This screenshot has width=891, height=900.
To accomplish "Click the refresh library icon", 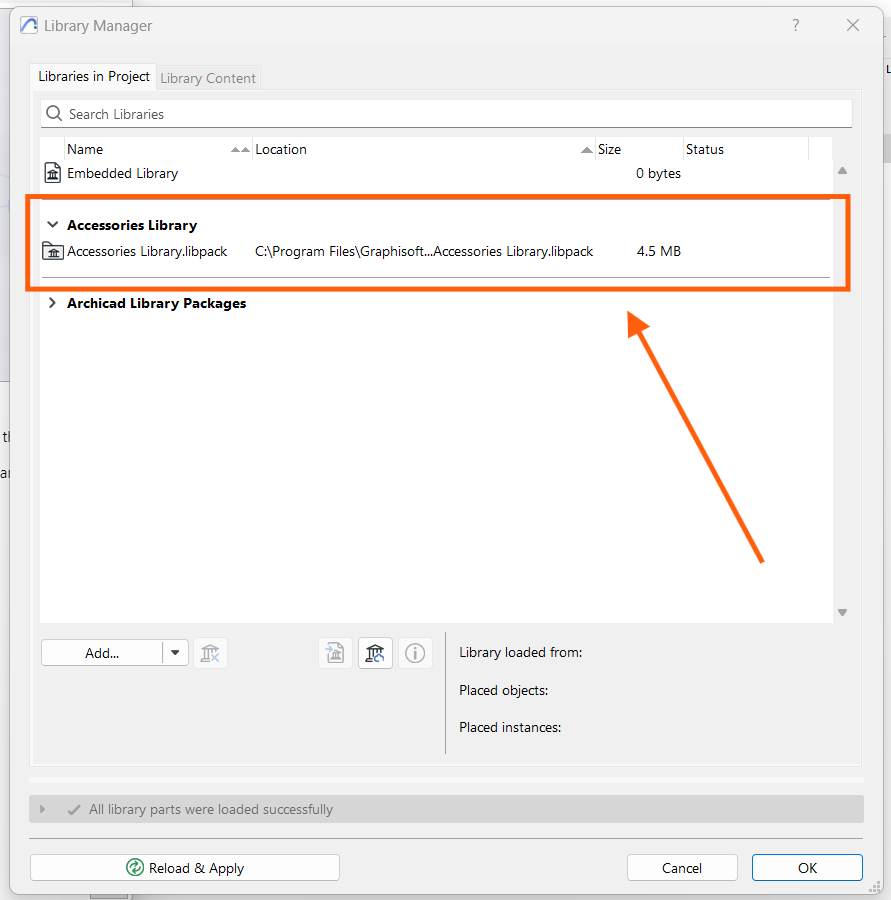I will pos(375,653).
